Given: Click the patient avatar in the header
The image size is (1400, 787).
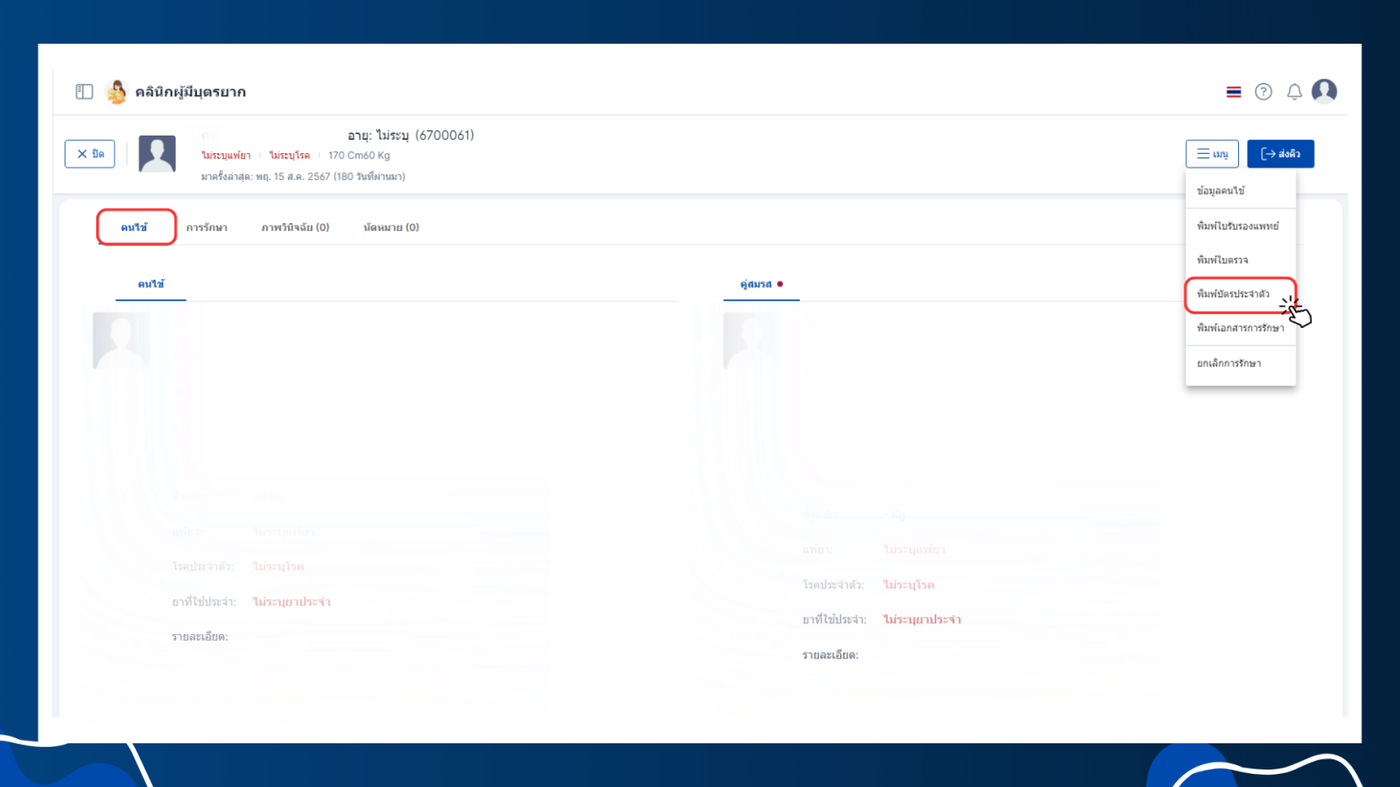Looking at the screenshot, I should [157, 154].
